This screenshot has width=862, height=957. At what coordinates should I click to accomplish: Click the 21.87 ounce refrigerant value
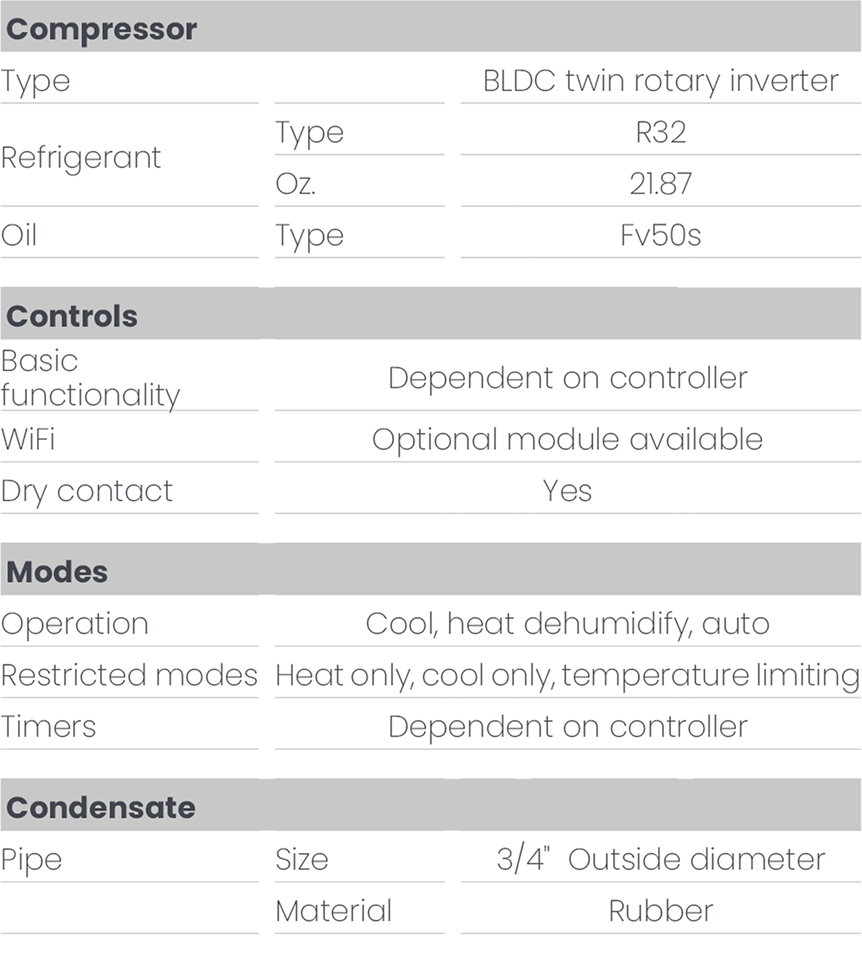[661, 184]
